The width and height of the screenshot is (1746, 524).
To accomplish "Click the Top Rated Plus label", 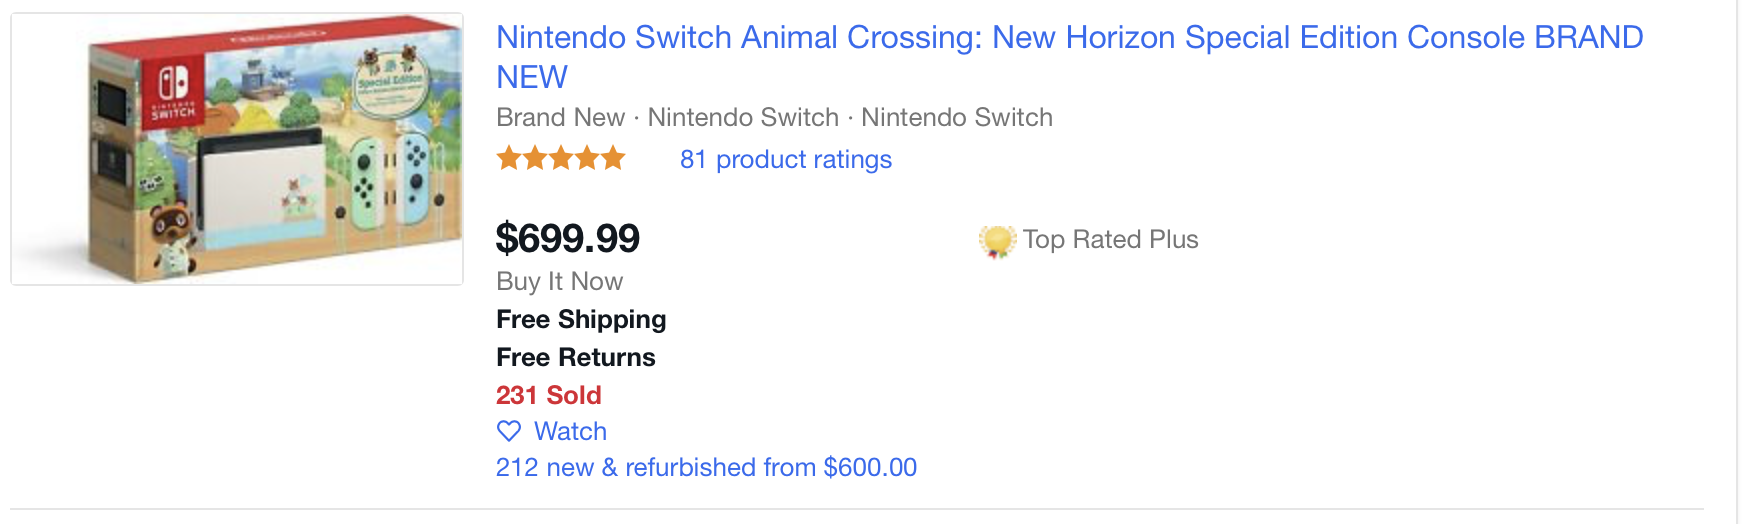I will 1110,239.
